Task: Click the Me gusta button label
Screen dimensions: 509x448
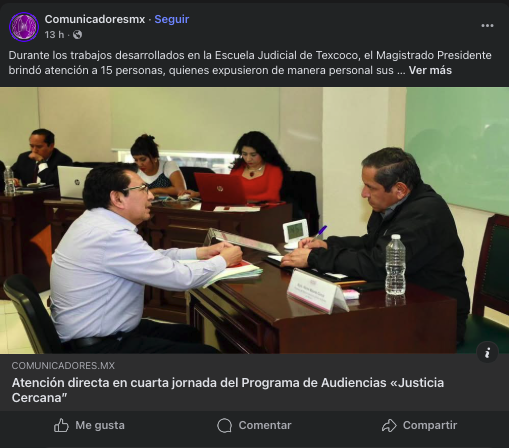Action: 100,425
